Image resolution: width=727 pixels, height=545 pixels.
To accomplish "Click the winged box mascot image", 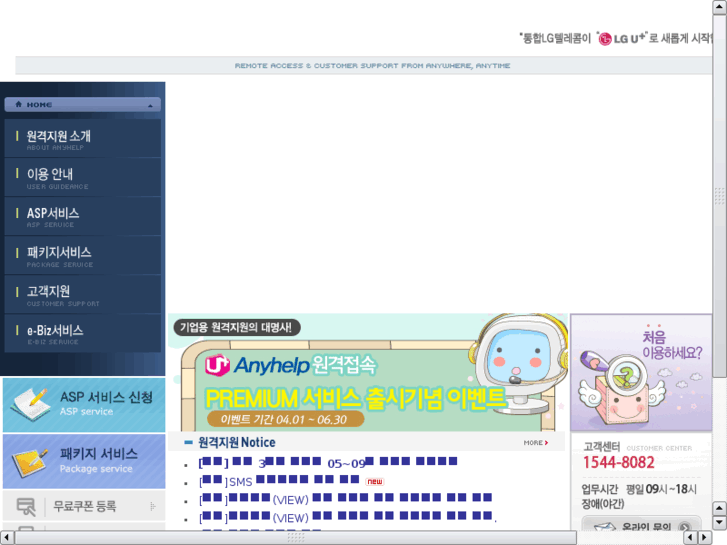I will point(621,390).
